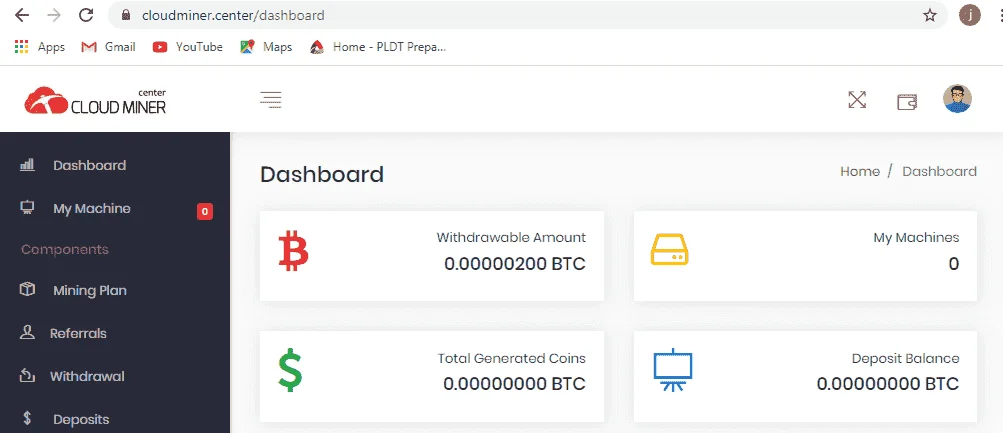This screenshot has height=433, width=1003.
Task: Click the browser forward arrow
Action: coord(54,15)
